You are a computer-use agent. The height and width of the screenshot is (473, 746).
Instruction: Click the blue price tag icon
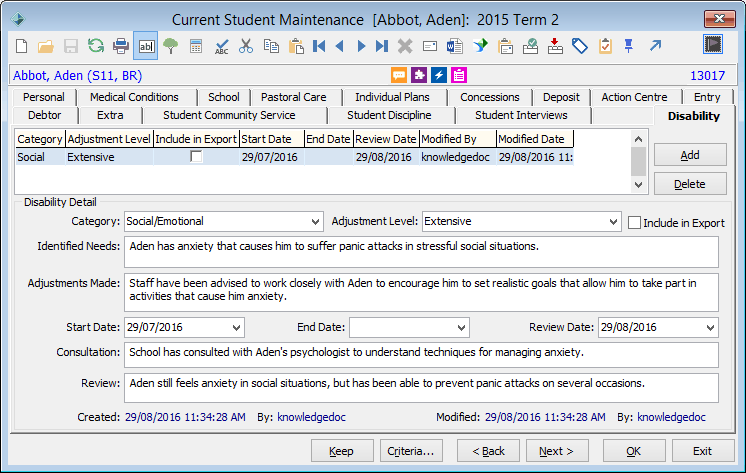(579, 46)
